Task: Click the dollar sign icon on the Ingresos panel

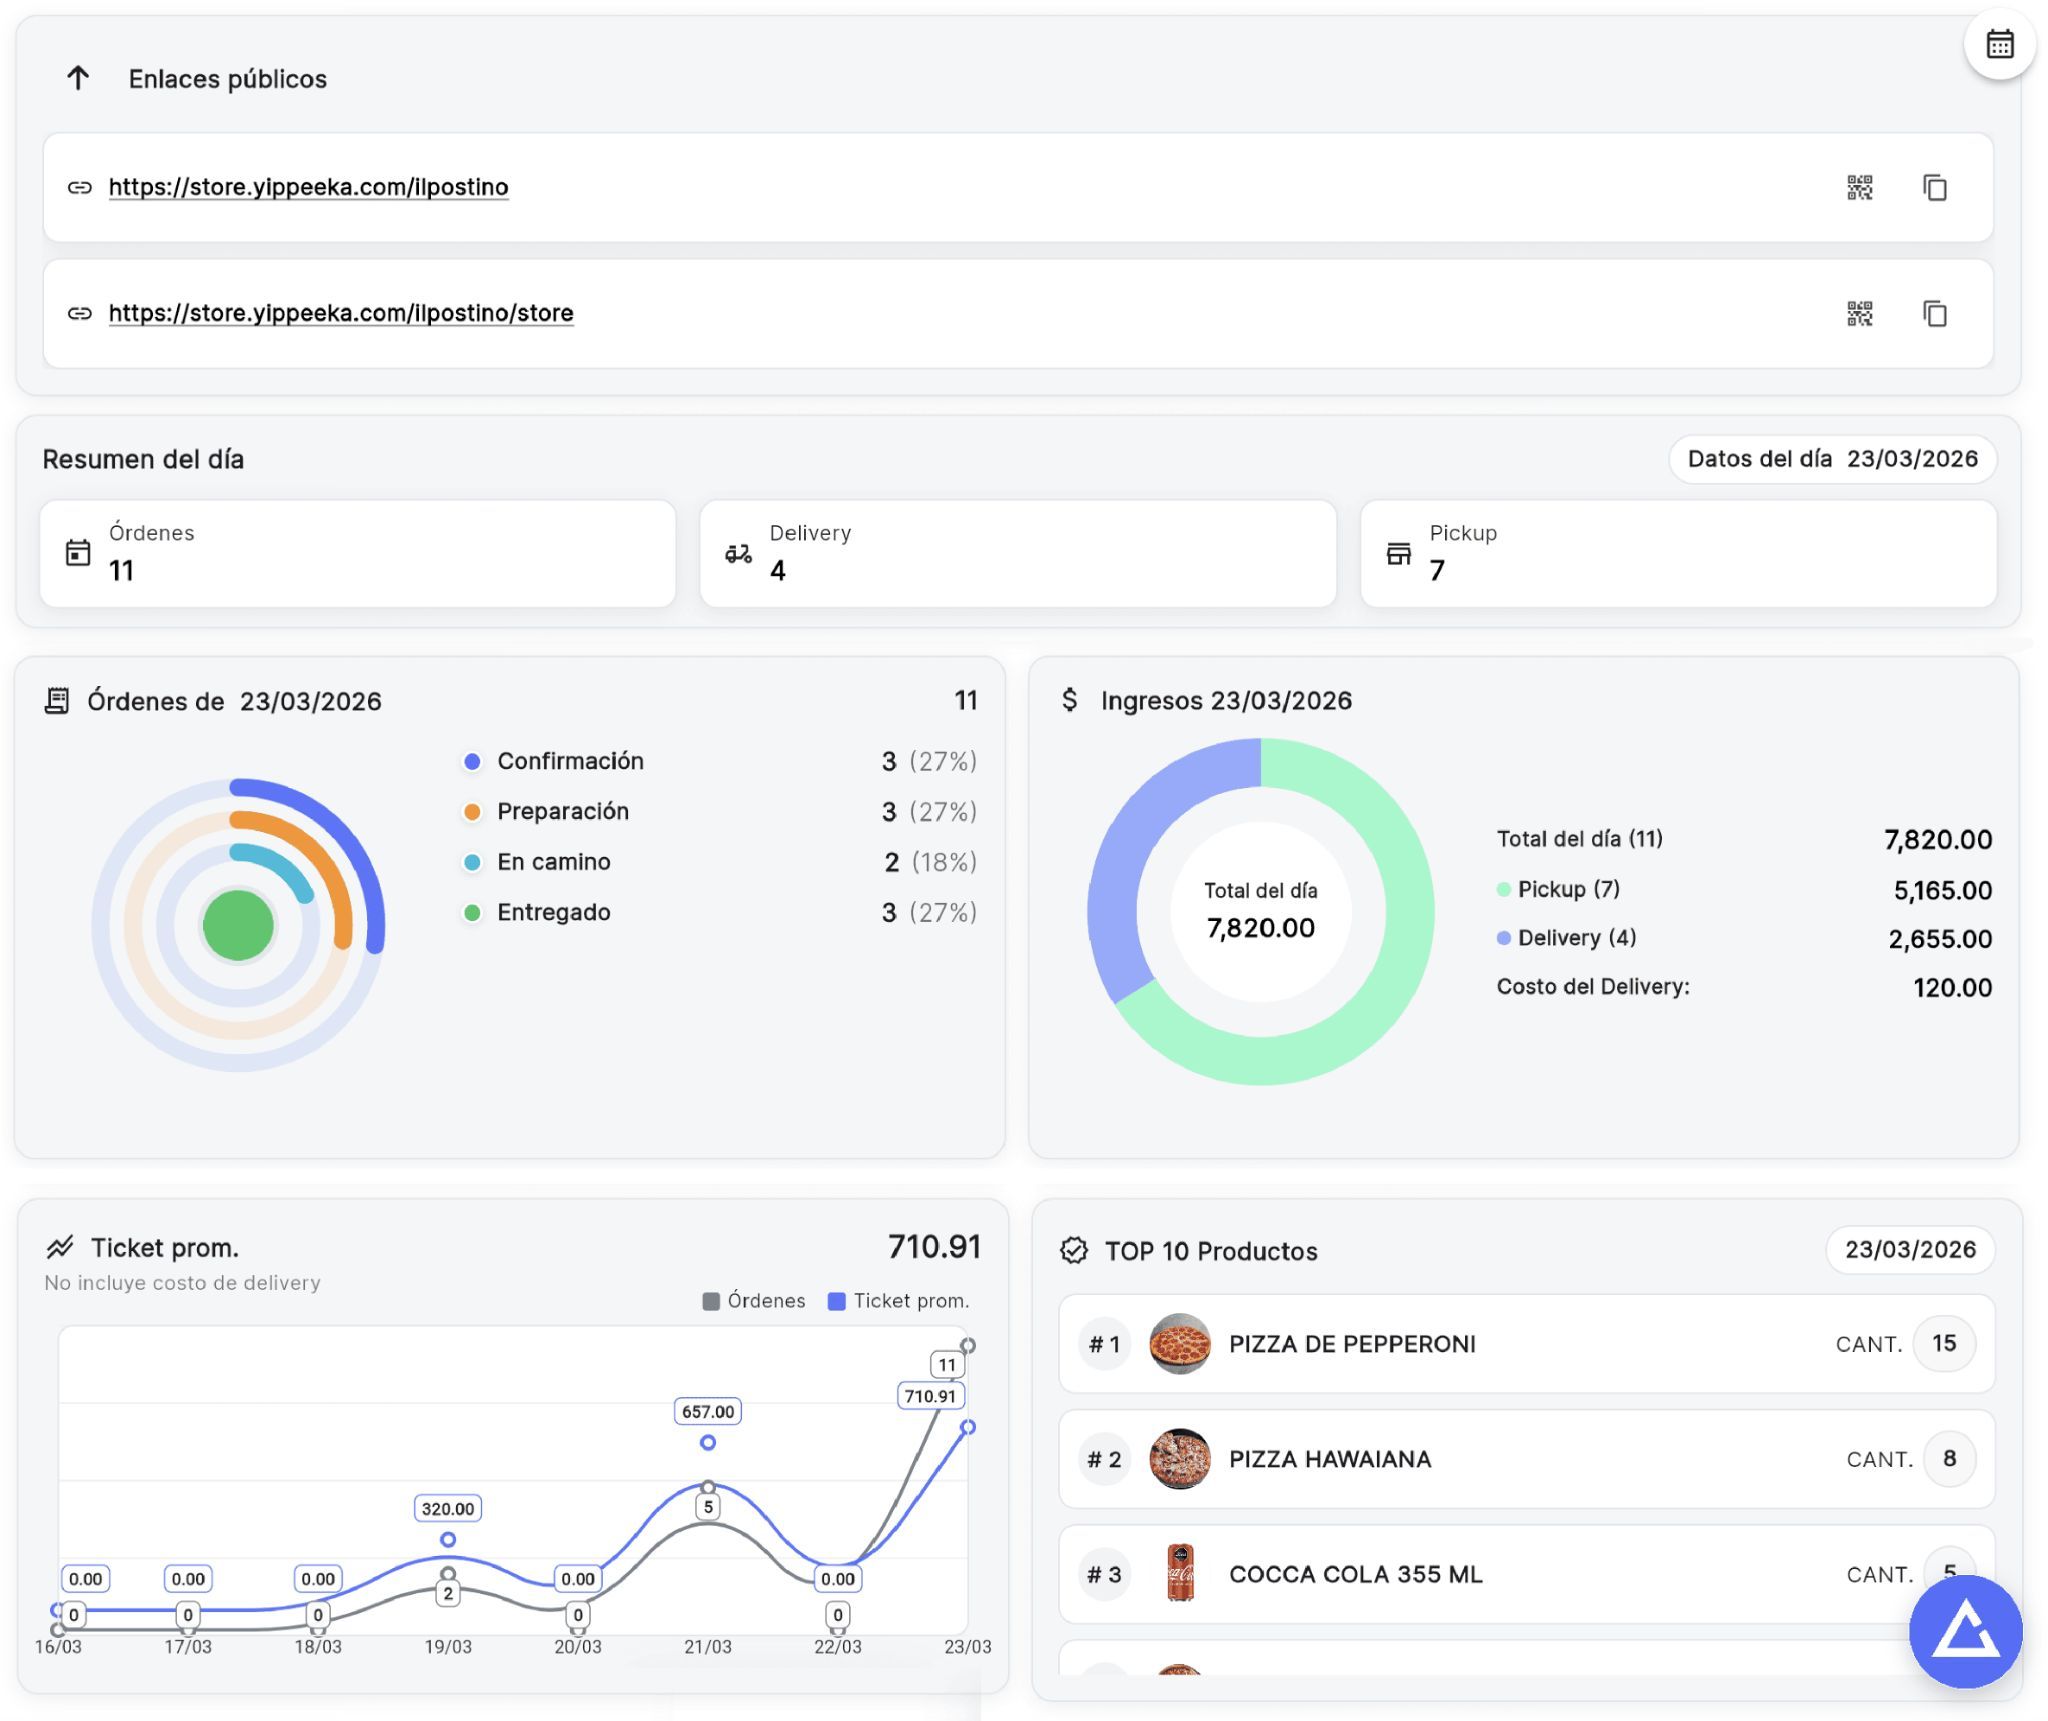Action: [x=1069, y=700]
